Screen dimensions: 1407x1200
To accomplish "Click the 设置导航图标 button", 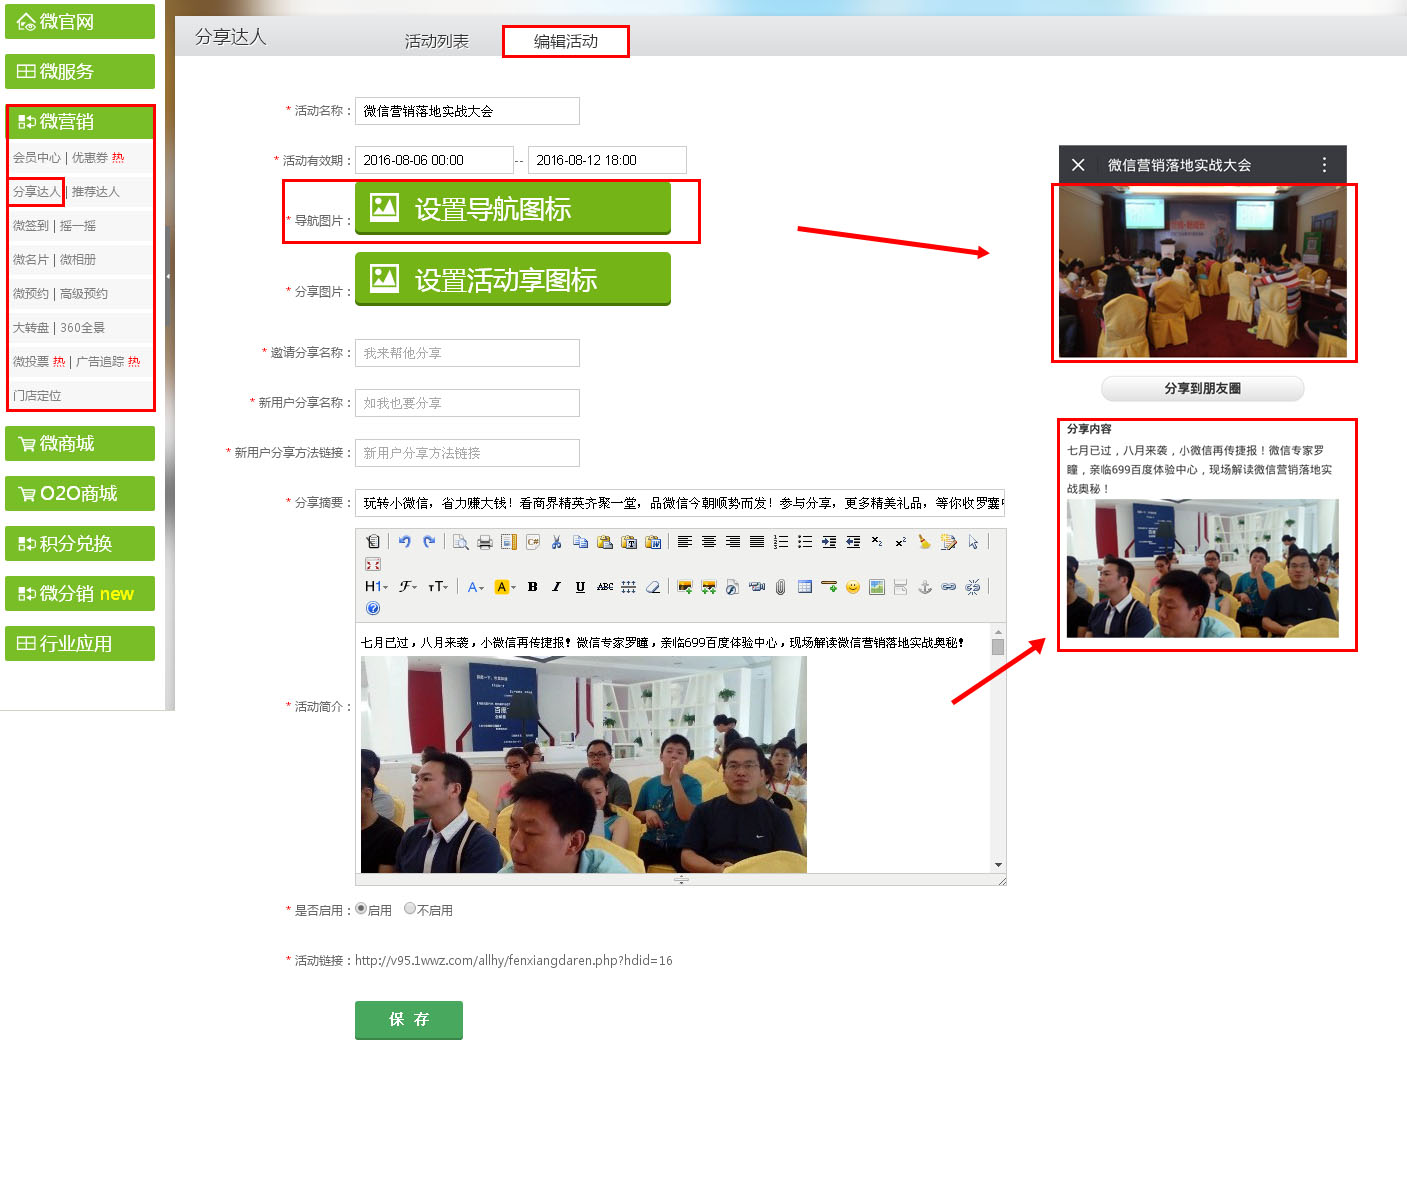I will (512, 208).
